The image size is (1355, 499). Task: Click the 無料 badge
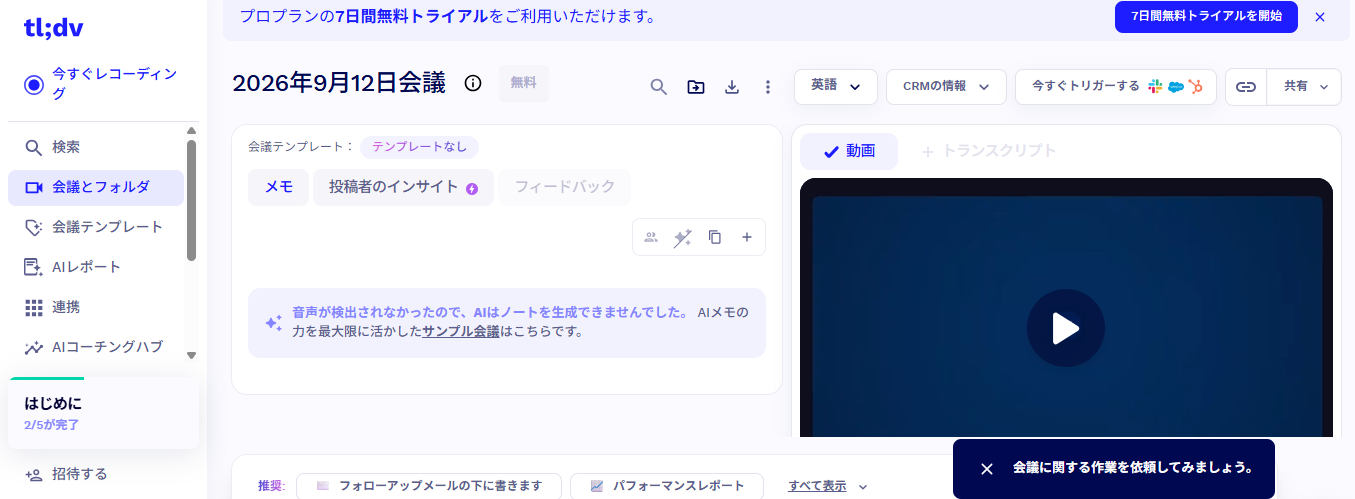pos(524,83)
